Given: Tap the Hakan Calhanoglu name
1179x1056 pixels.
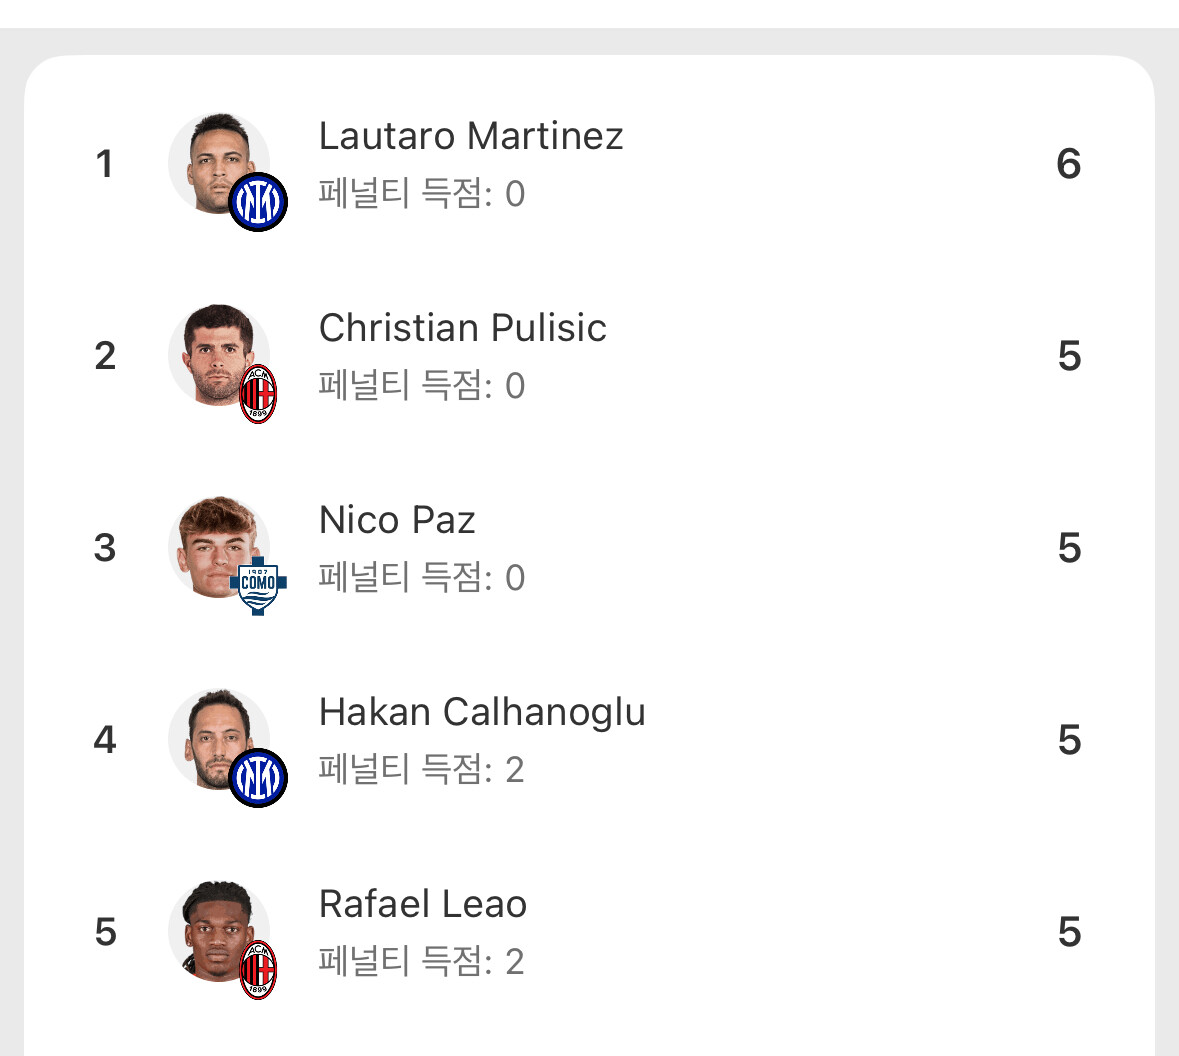Looking at the screenshot, I should tap(482, 712).
